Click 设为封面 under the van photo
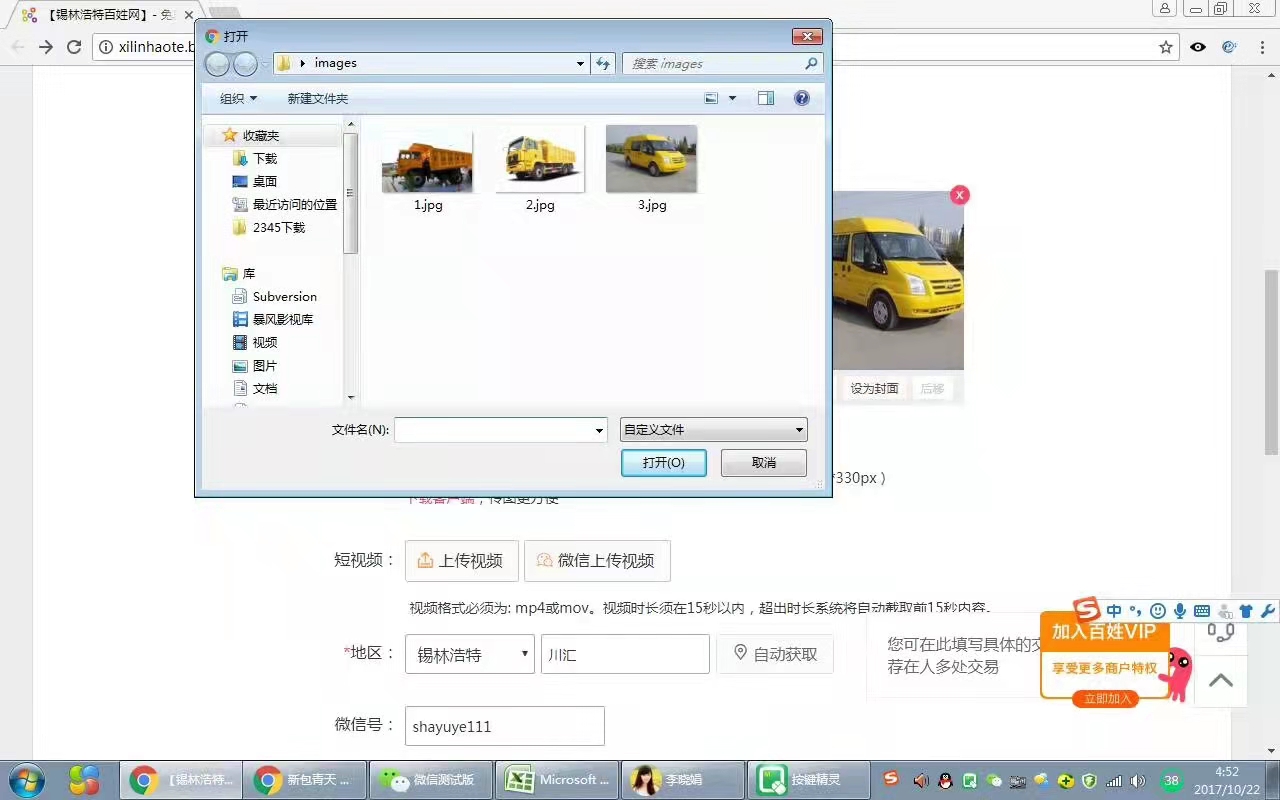 (x=874, y=388)
